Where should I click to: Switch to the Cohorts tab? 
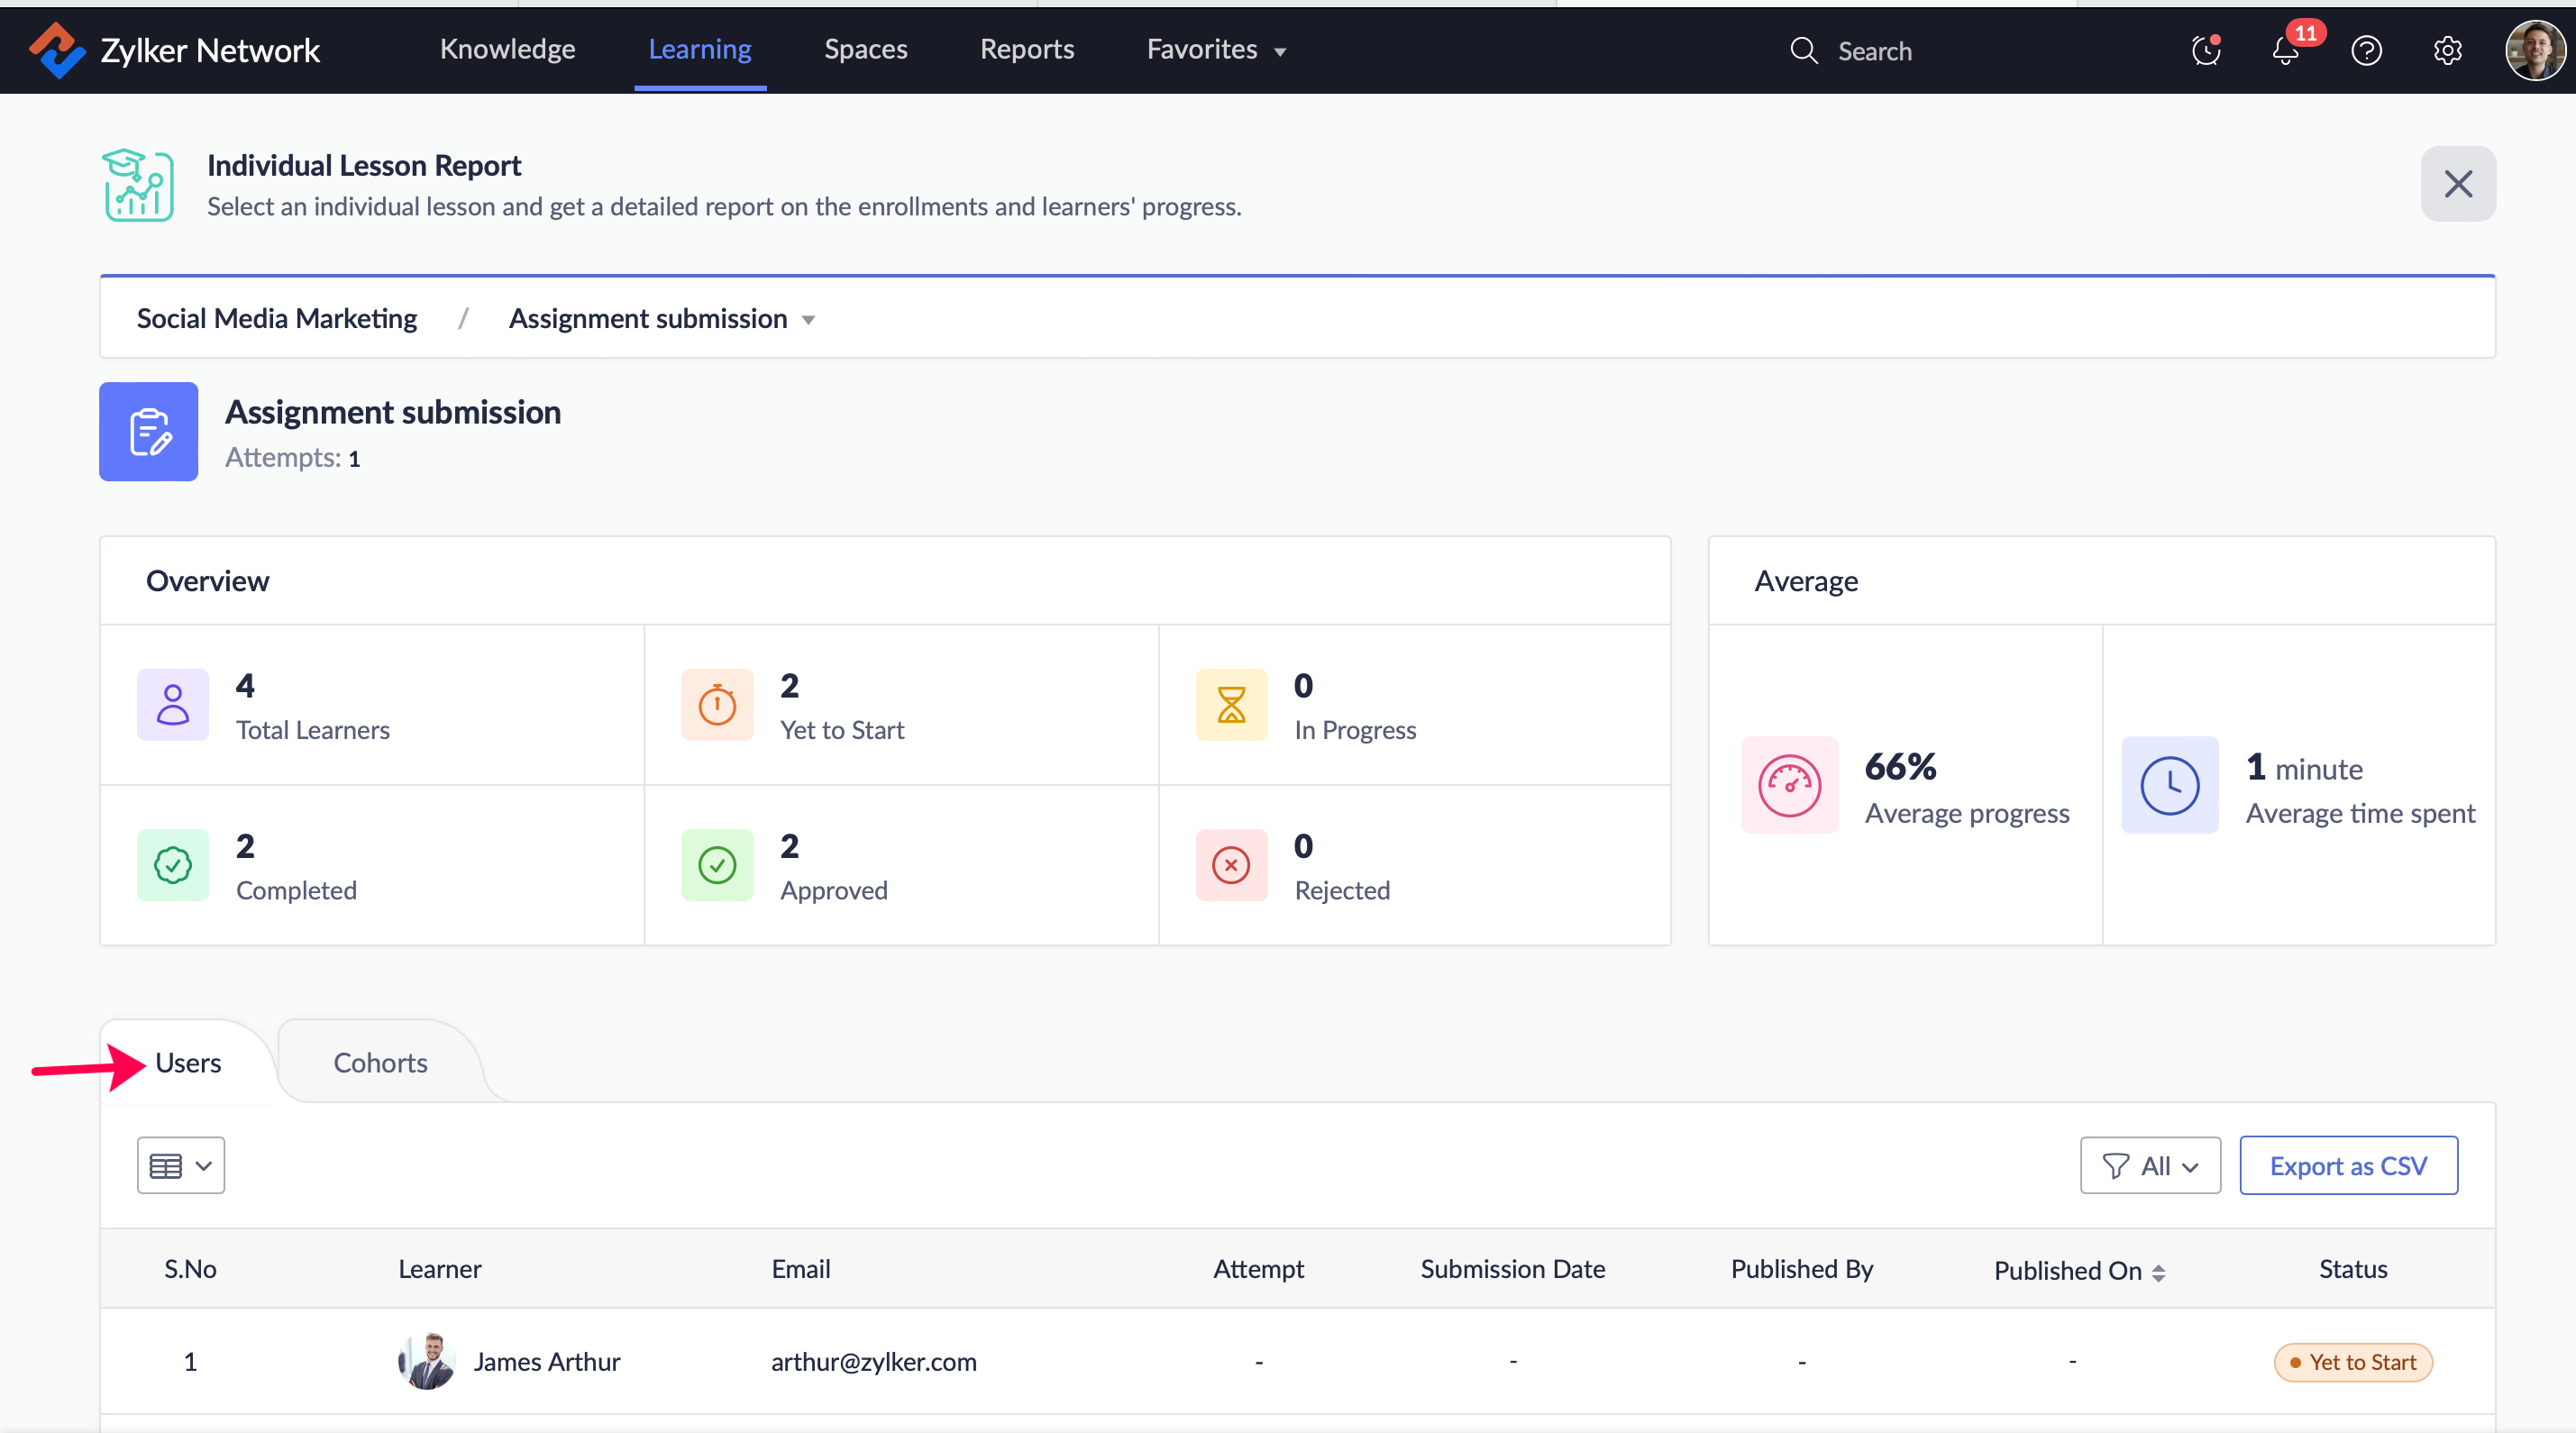pos(380,1063)
